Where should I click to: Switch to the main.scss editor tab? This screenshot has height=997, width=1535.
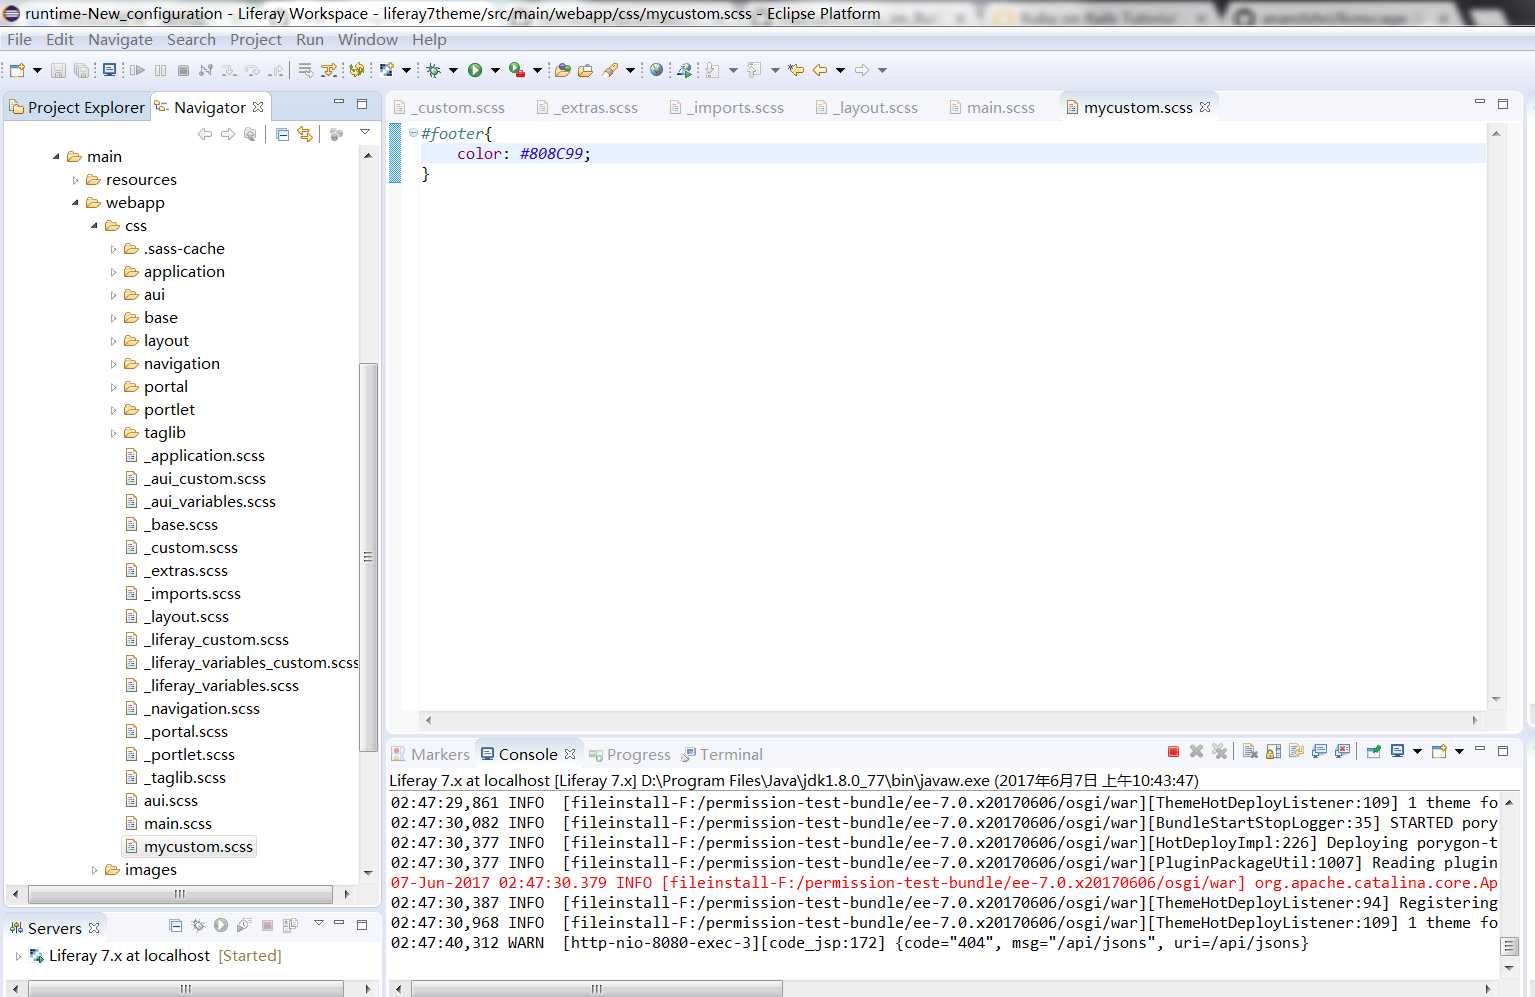(x=992, y=107)
